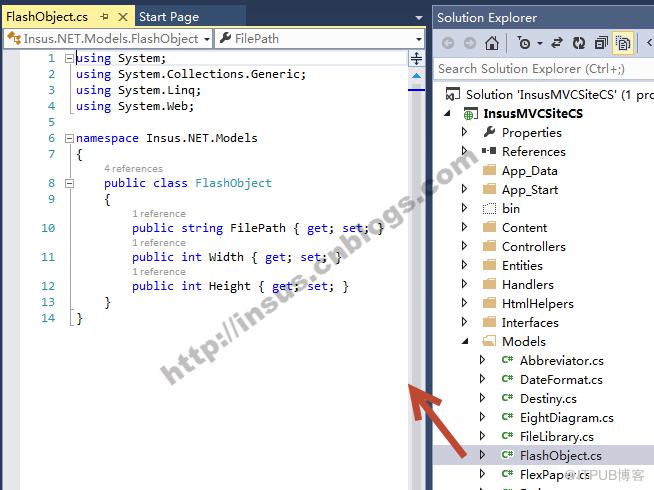Click the 4 references CodeLens link
The height and width of the screenshot is (490, 654).
click(x=133, y=168)
